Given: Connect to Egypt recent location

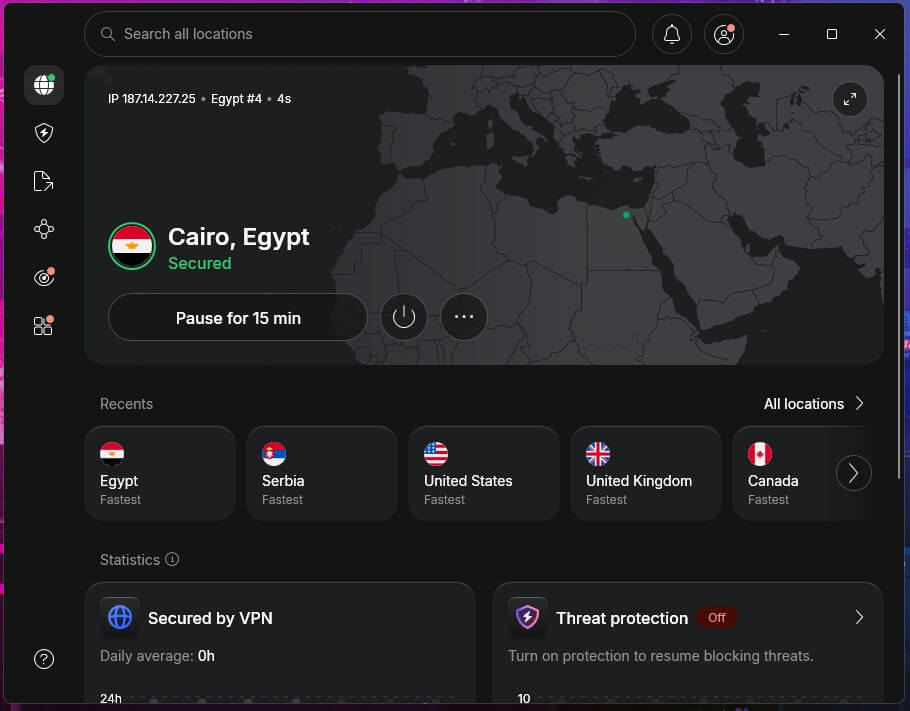Looking at the screenshot, I should (160, 474).
